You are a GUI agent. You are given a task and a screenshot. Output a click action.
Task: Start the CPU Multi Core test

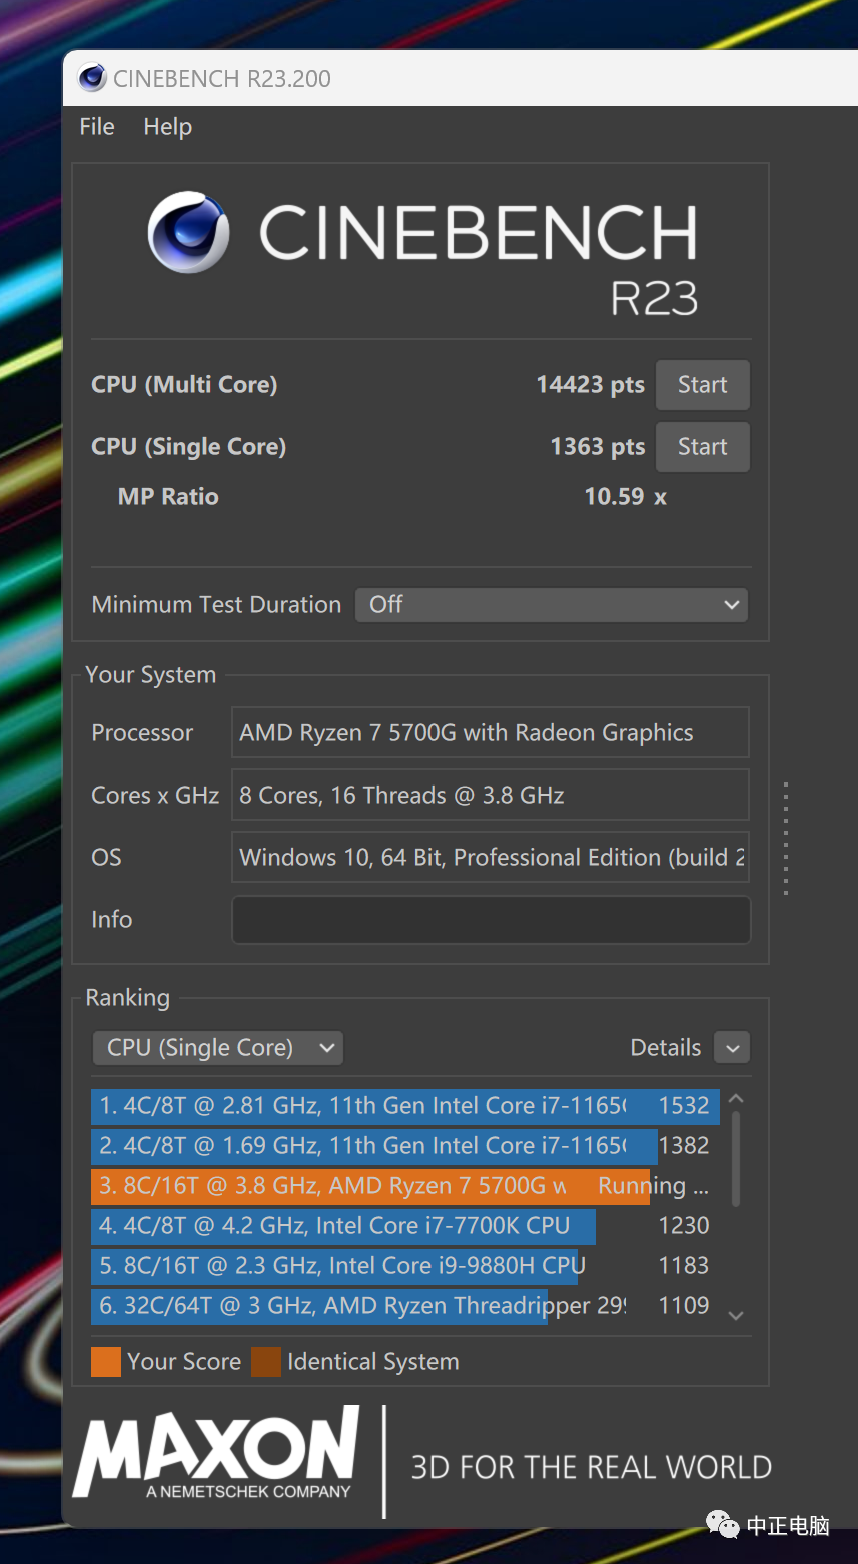702,385
